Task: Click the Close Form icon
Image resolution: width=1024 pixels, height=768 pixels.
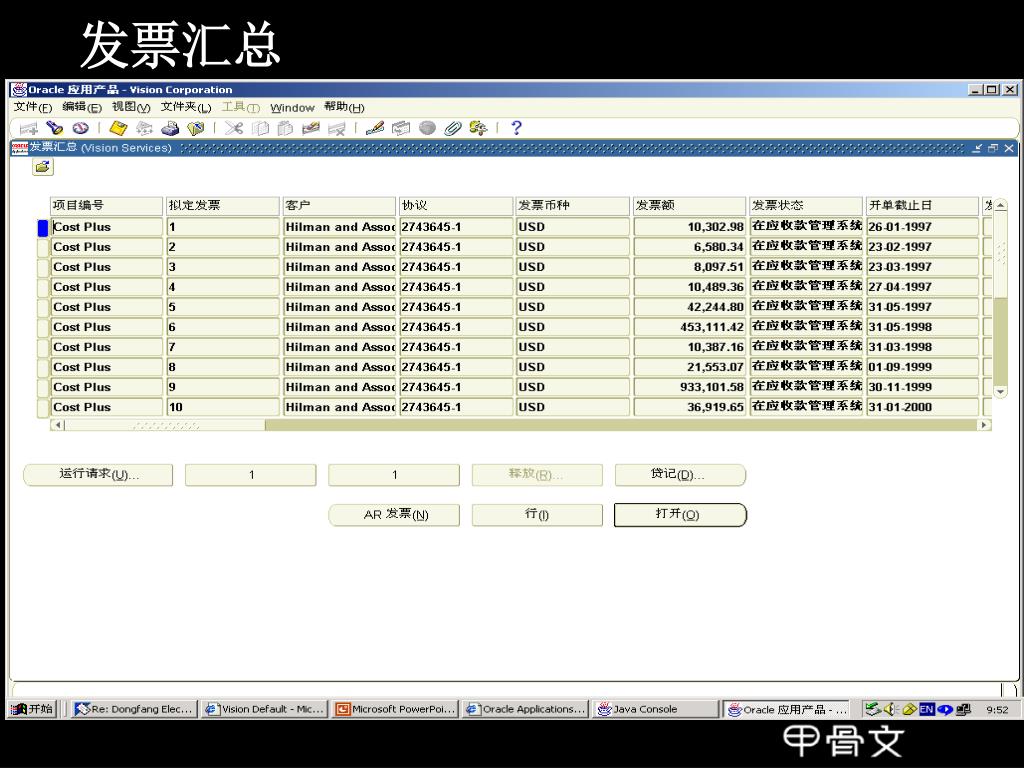Action: (195, 128)
